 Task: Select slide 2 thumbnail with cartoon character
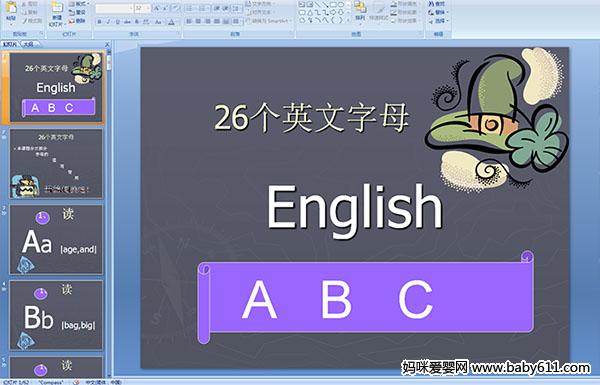[56, 163]
